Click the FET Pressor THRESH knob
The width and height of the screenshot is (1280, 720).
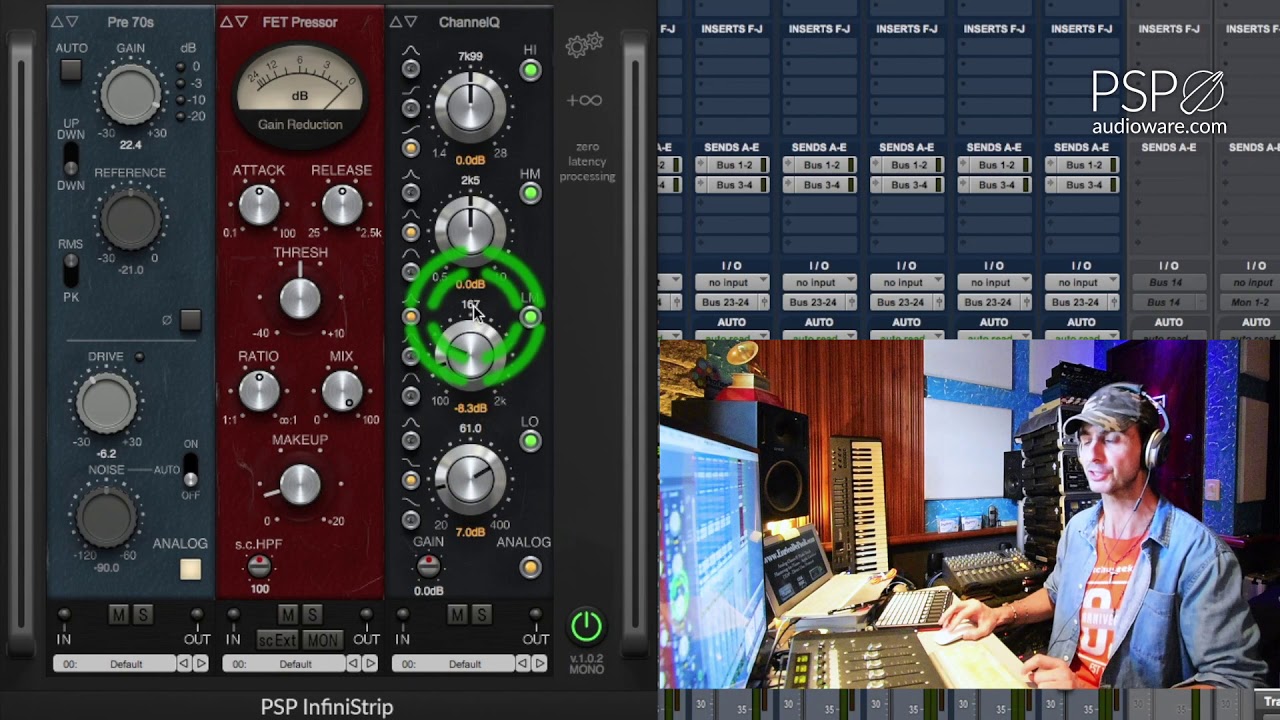point(300,298)
